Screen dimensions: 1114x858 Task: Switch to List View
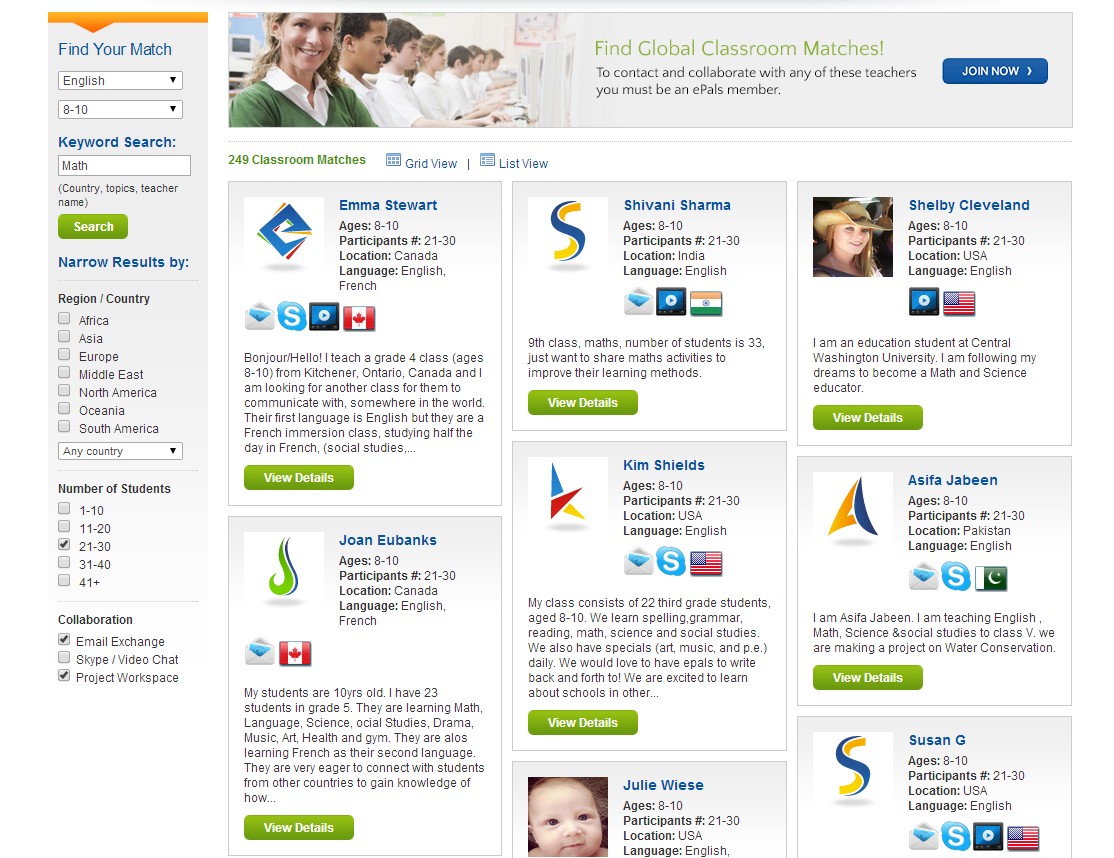(524, 163)
